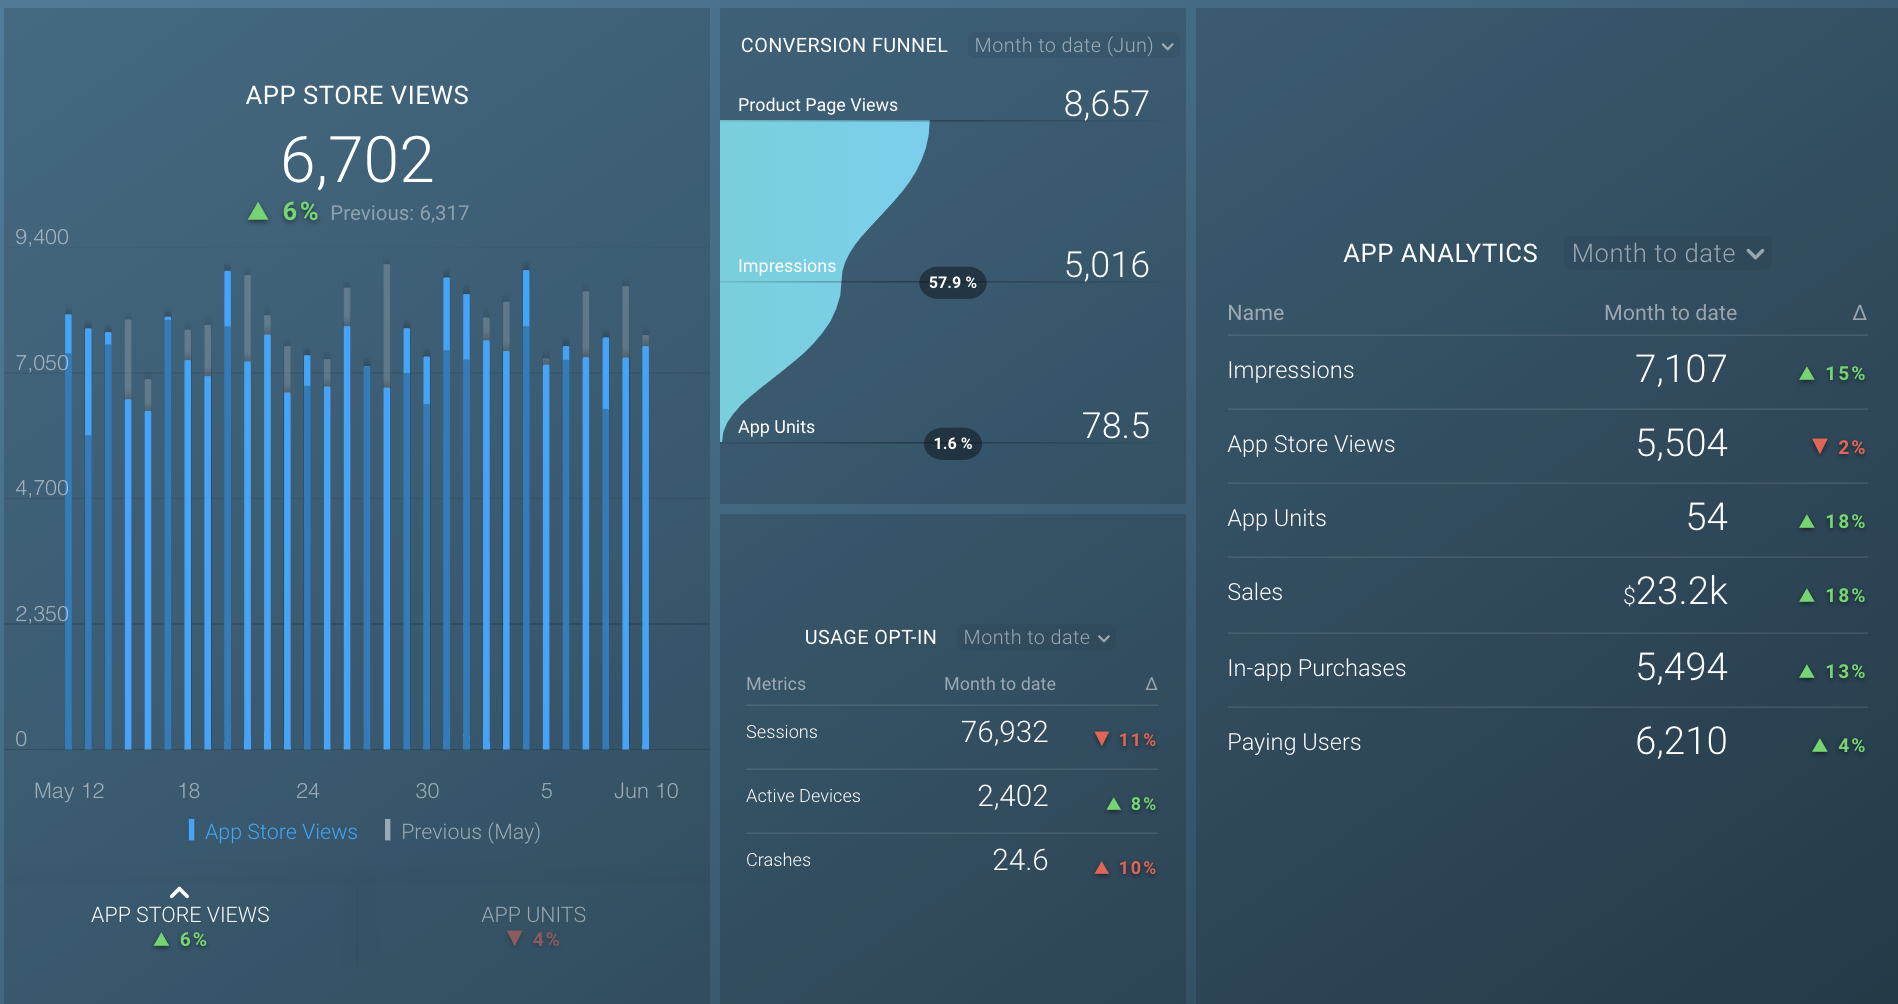Open the Usage Opt-in date range dropdown
Screen dimensions: 1898x1004
pyautogui.click(x=1035, y=637)
